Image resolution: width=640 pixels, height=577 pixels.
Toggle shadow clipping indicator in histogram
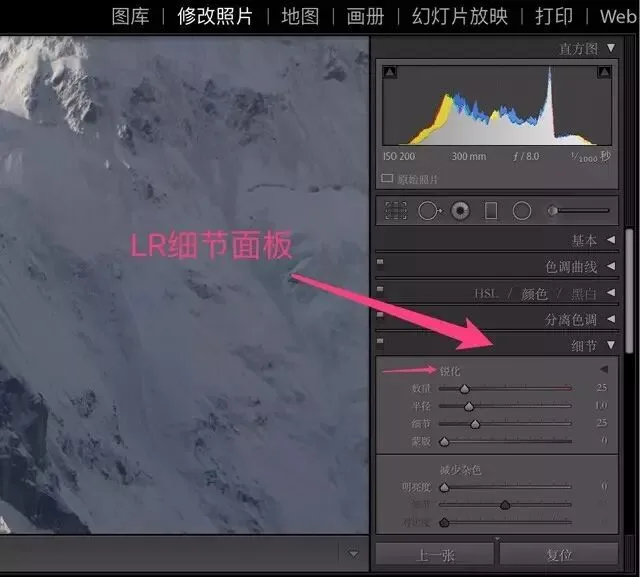tap(390, 72)
